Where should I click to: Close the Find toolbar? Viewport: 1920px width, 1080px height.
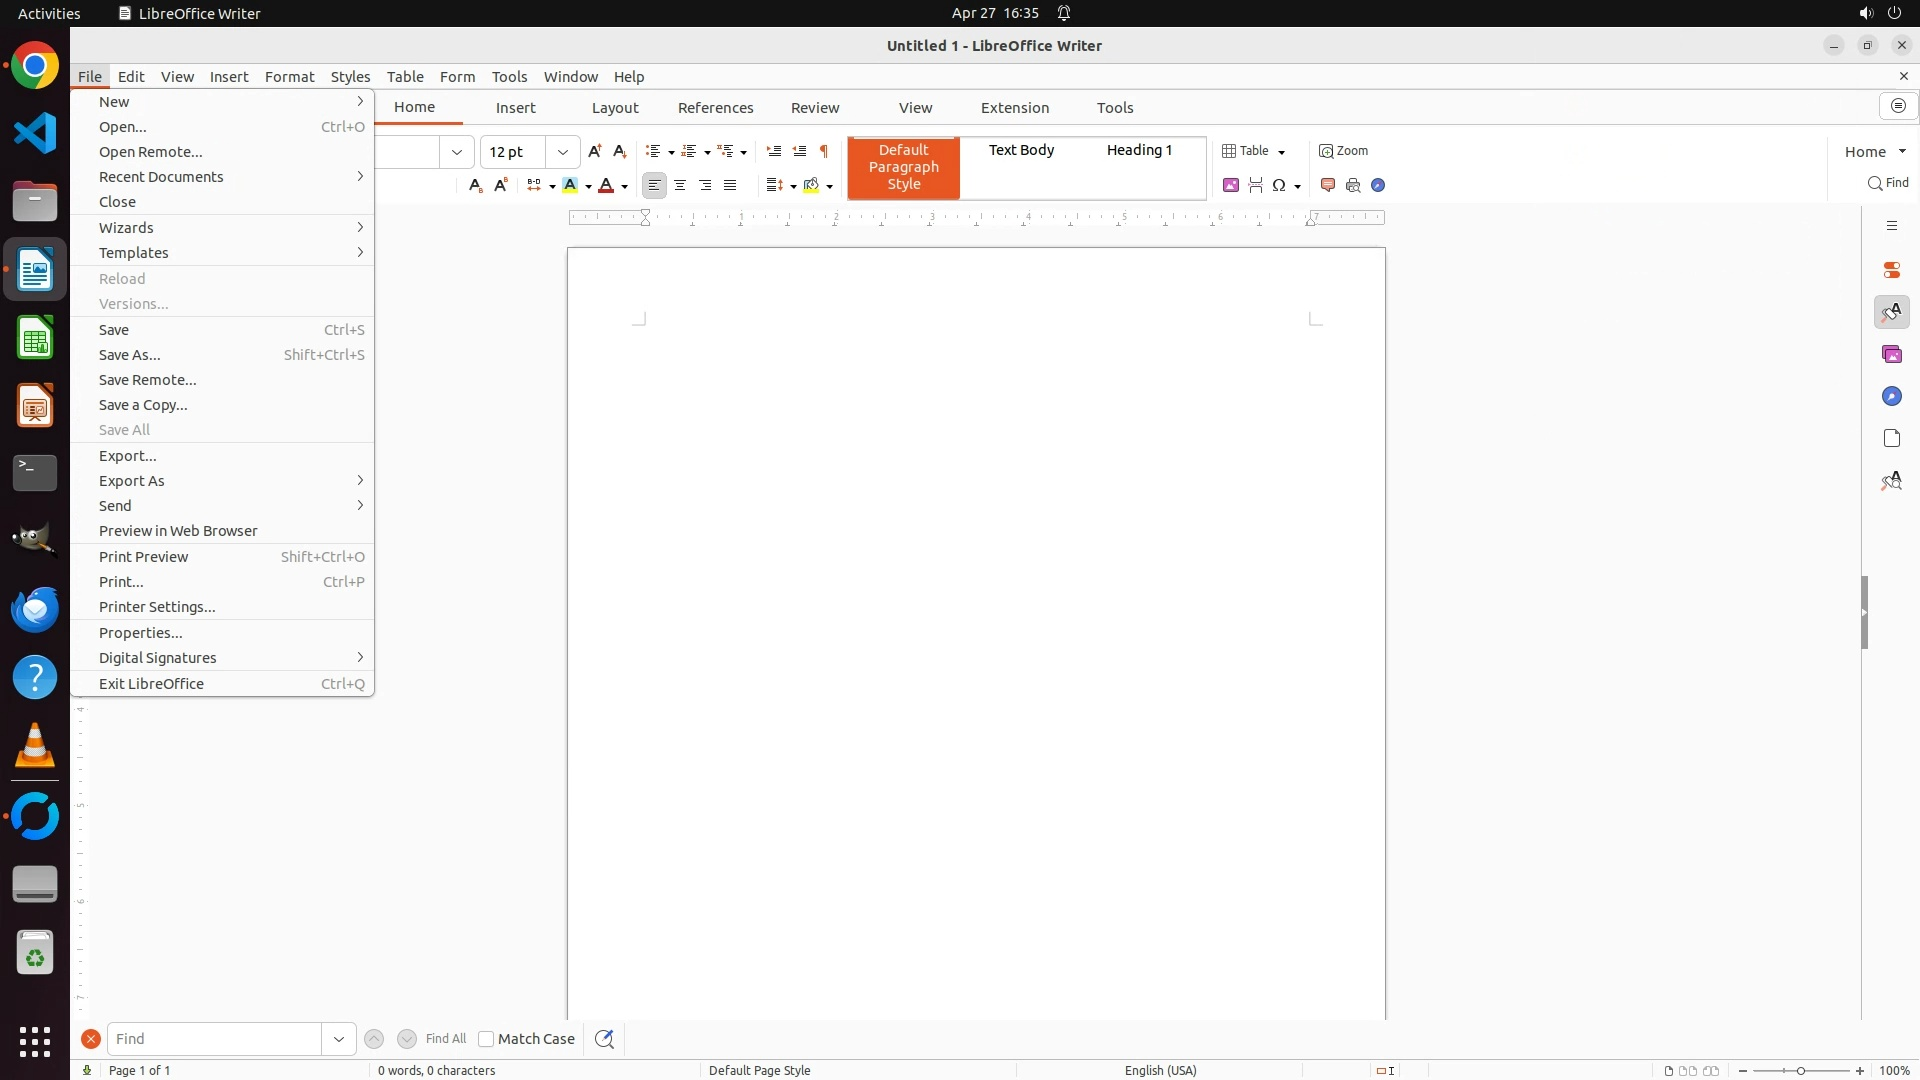coord(91,1039)
